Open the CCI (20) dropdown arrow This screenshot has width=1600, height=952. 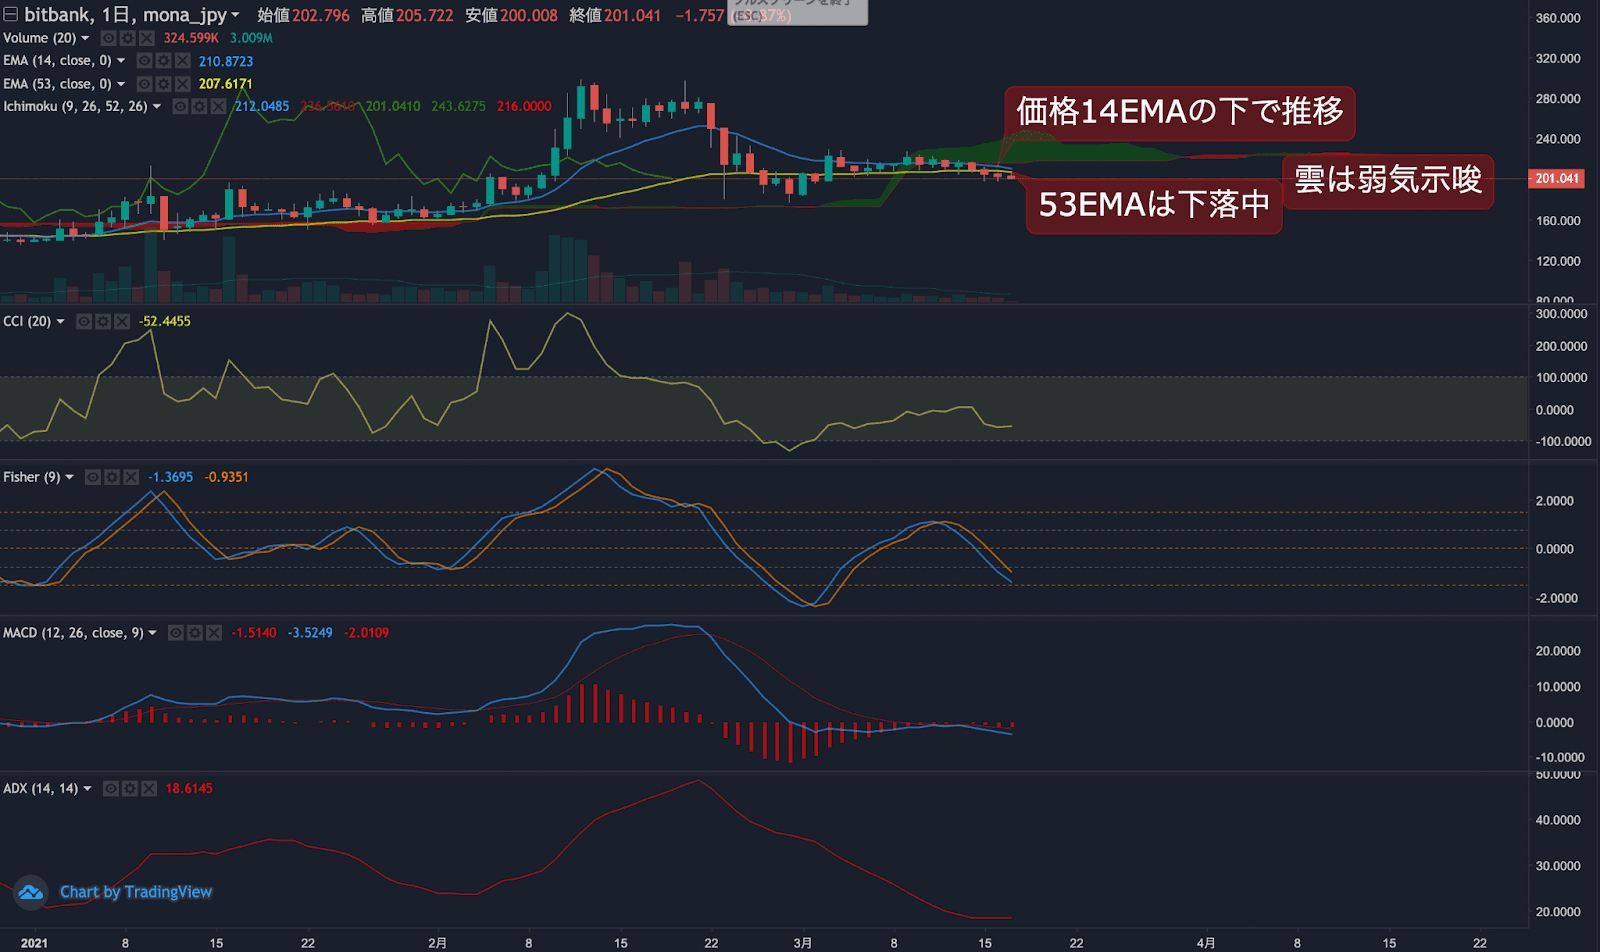[x=61, y=321]
